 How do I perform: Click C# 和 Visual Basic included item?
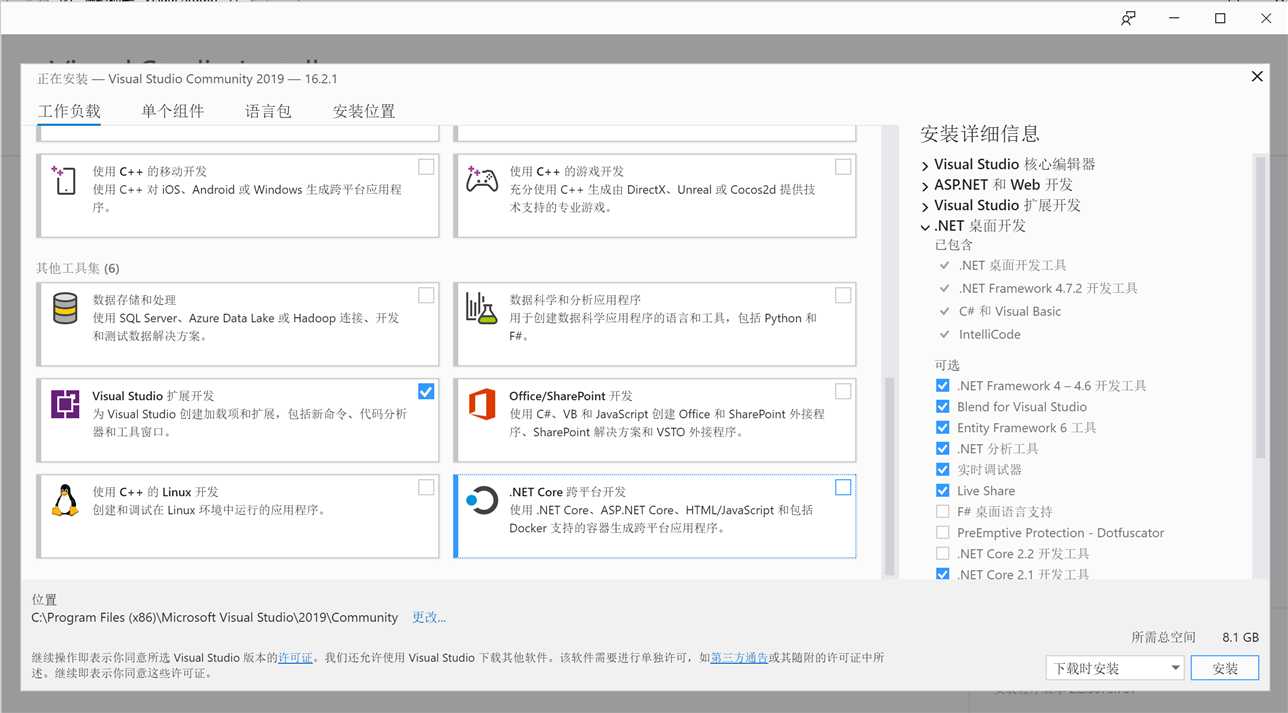click(x=1010, y=311)
